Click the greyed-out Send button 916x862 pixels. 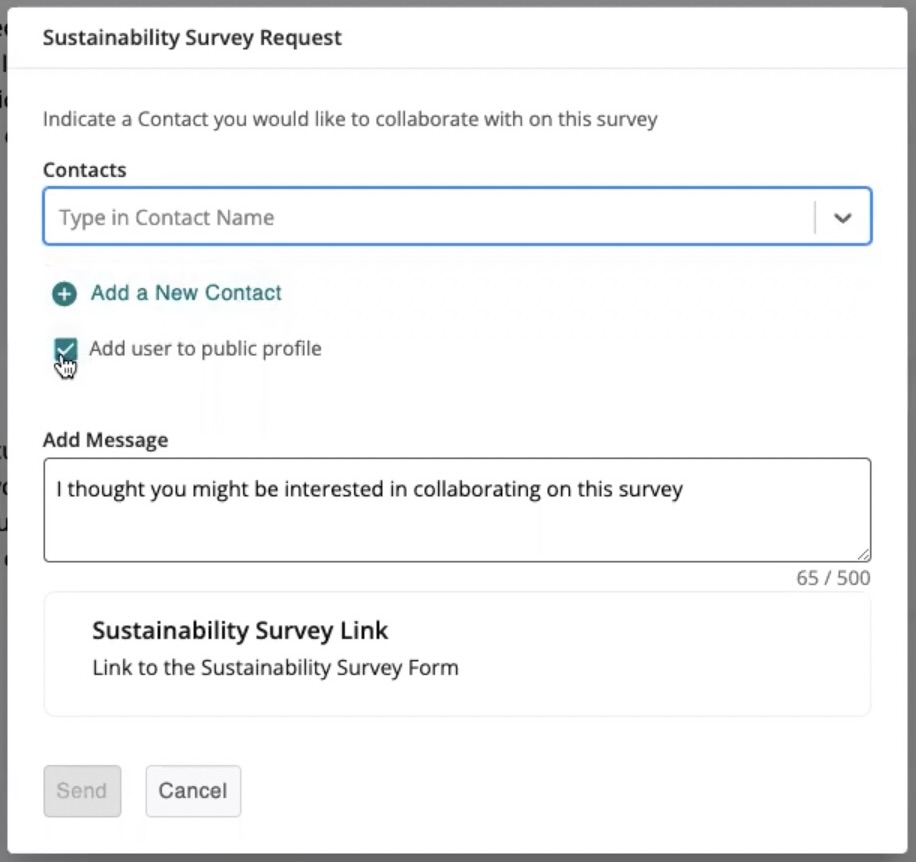pos(82,791)
